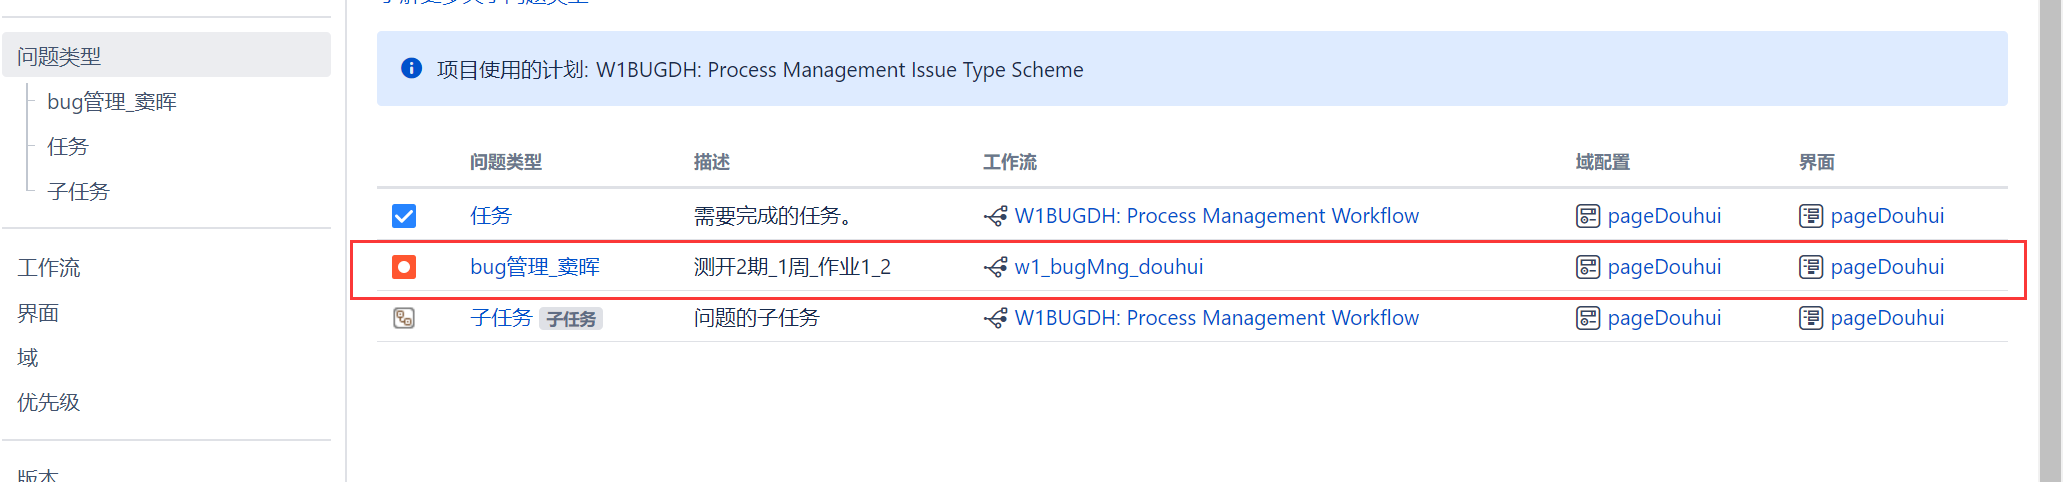The height and width of the screenshot is (482, 2063).
Task: Go to the 界面 sidebar item
Action: click(x=38, y=313)
